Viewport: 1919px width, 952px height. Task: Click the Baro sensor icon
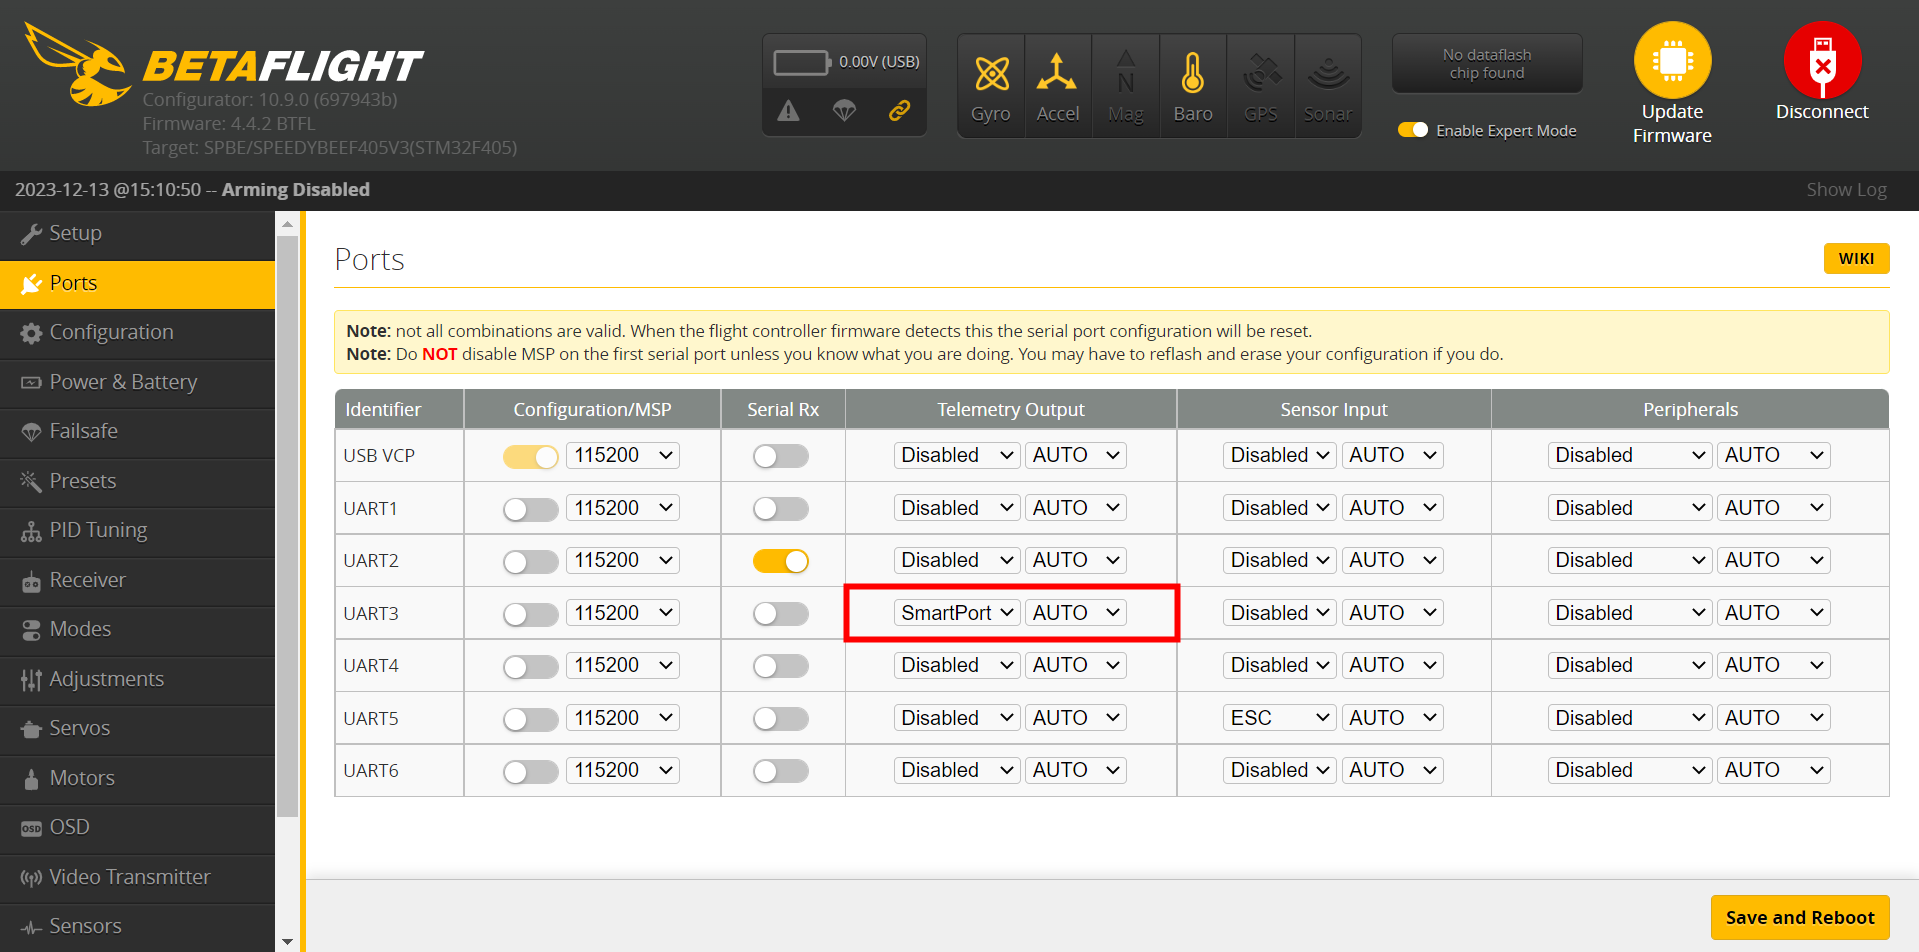[1193, 86]
